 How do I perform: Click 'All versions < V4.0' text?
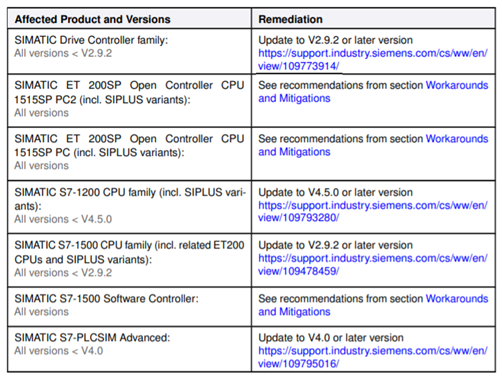point(59,351)
